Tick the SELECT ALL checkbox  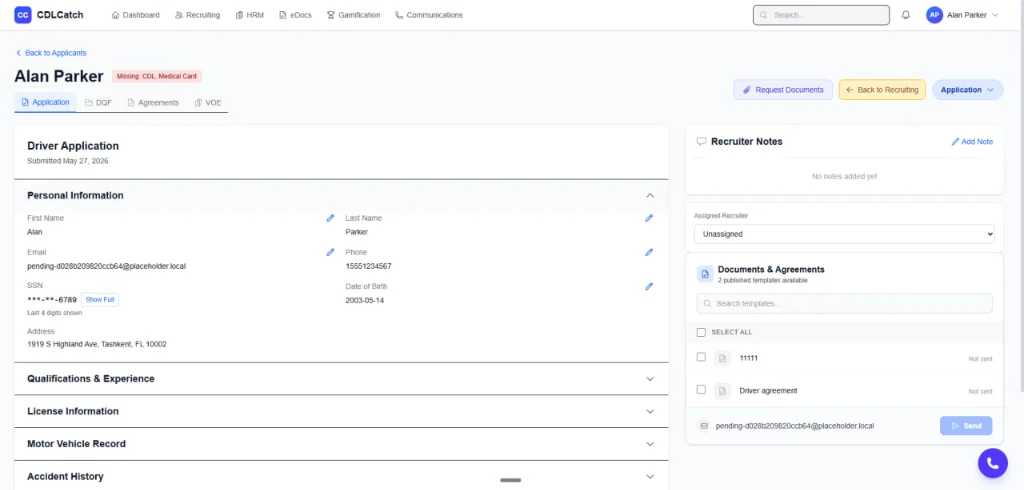tap(701, 333)
